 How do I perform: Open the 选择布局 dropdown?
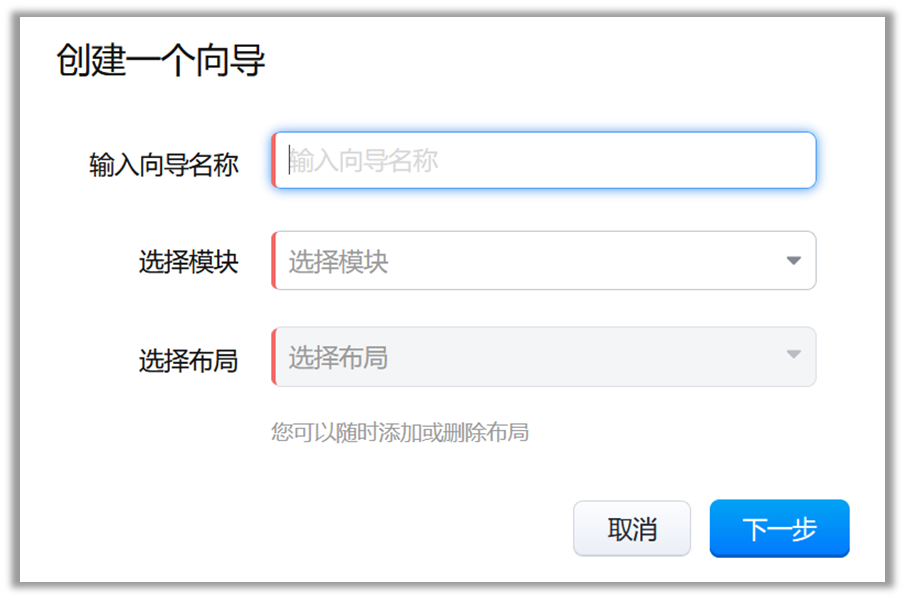click(544, 357)
